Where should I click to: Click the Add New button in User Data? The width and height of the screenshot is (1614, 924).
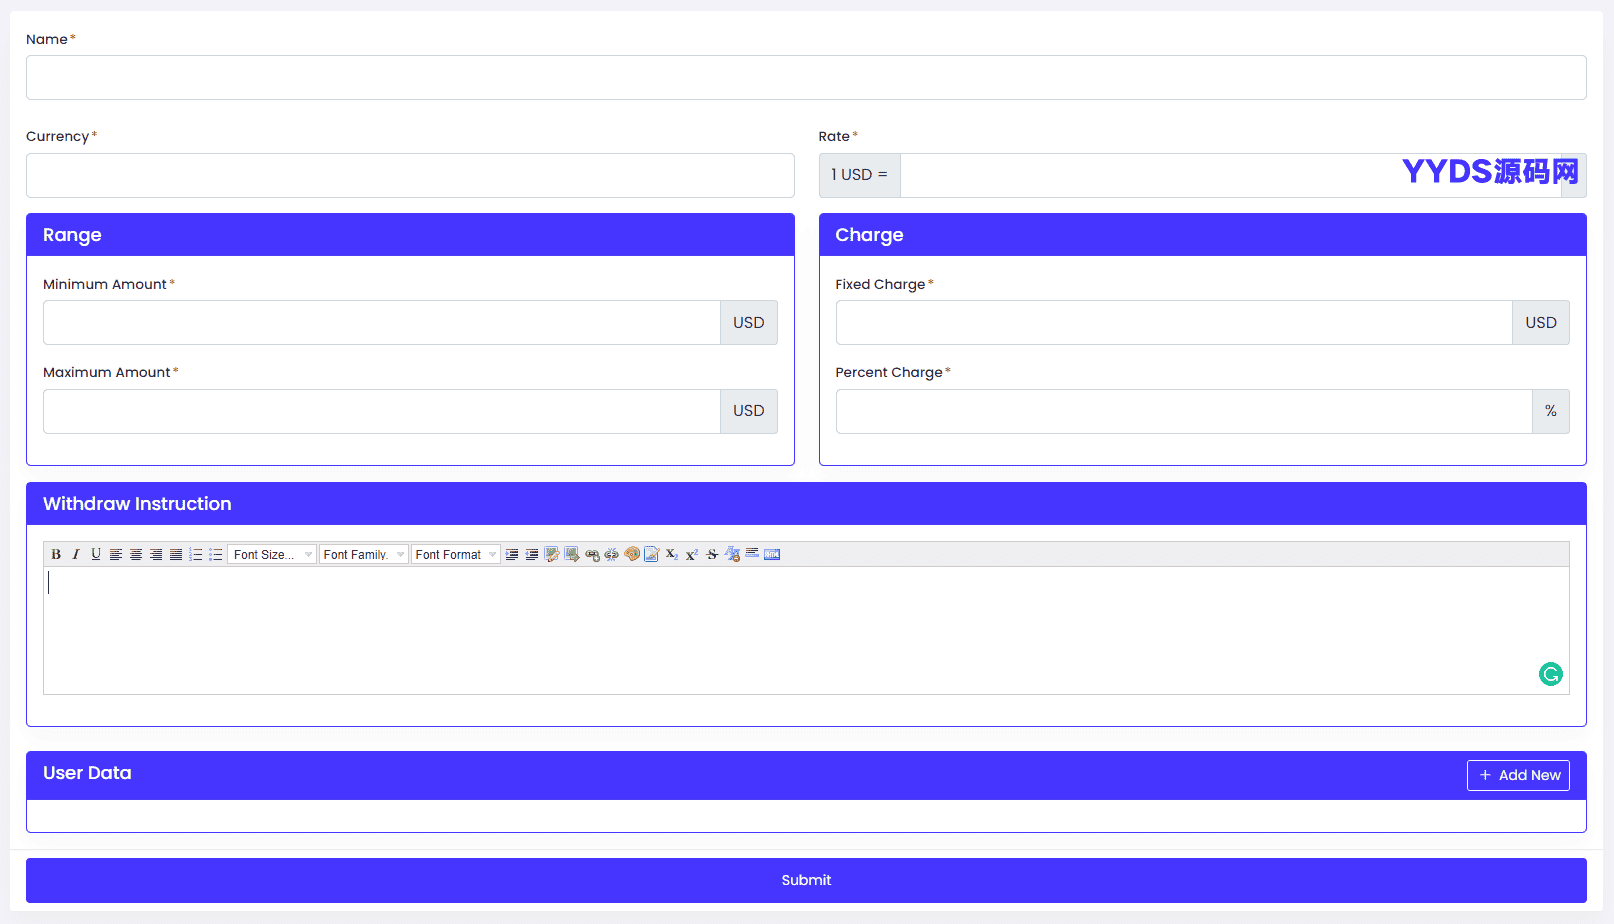[x=1518, y=775]
